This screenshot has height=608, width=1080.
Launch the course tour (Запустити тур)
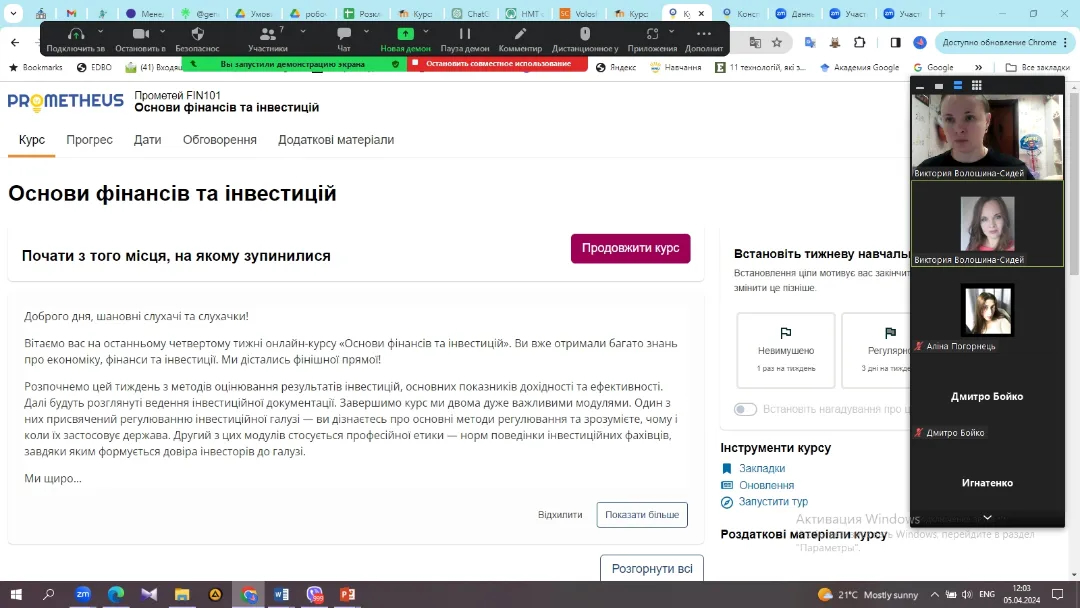(772, 502)
